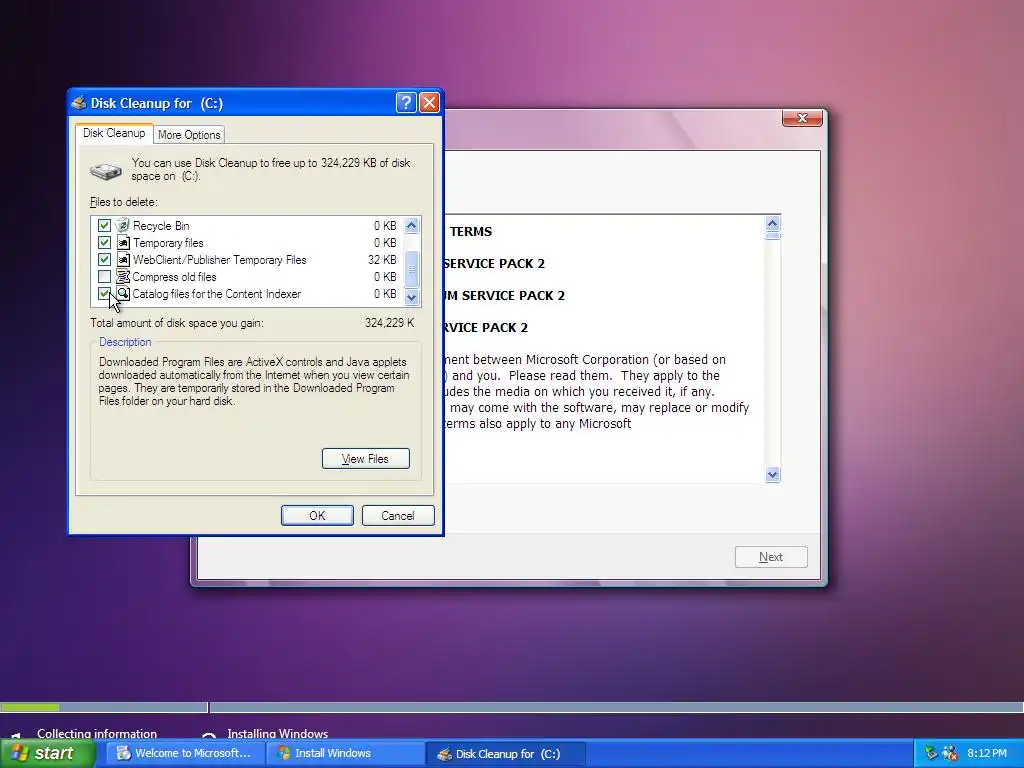Switch to the More Options tab
This screenshot has width=1024, height=768.
(189, 135)
